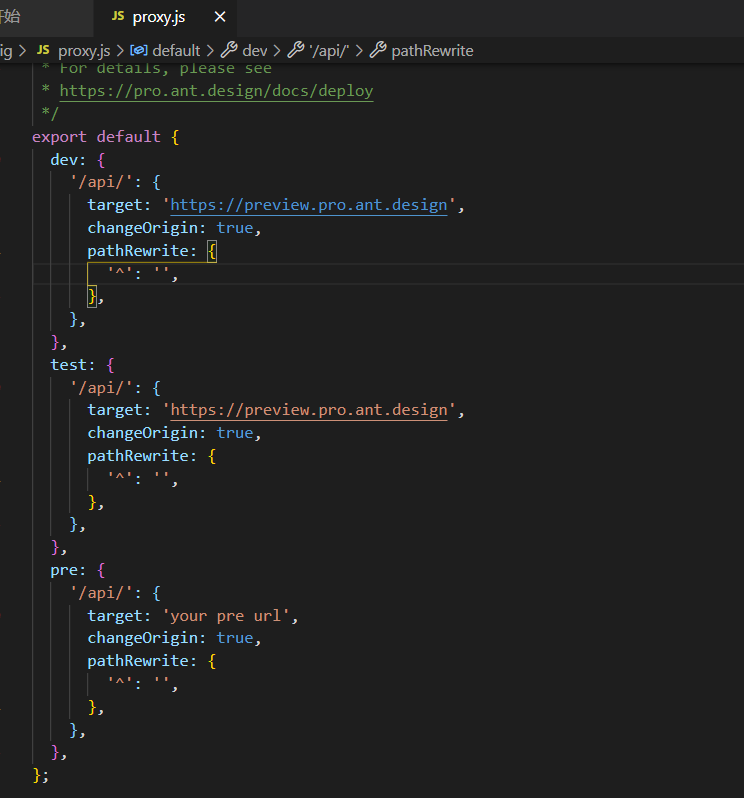Viewport: 744px width, 798px height.
Task: Click 'changeOrigin' in the pre block
Action: [x=143, y=638]
